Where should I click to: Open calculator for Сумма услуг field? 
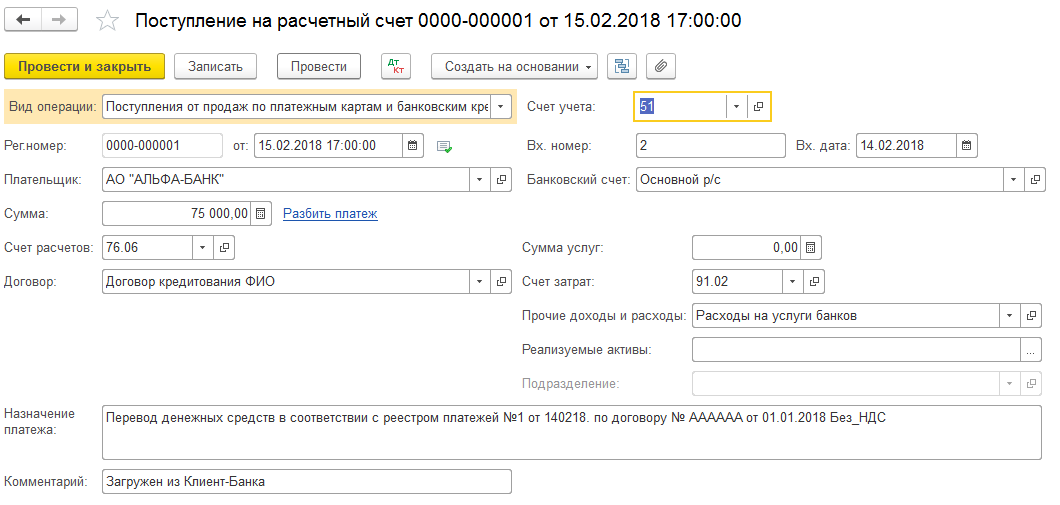[812, 247]
